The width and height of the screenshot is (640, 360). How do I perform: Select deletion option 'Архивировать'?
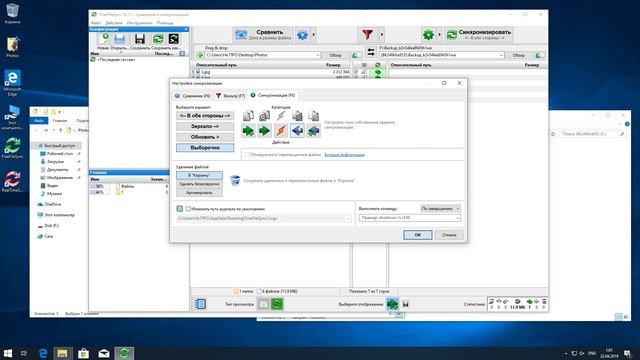(x=200, y=193)
